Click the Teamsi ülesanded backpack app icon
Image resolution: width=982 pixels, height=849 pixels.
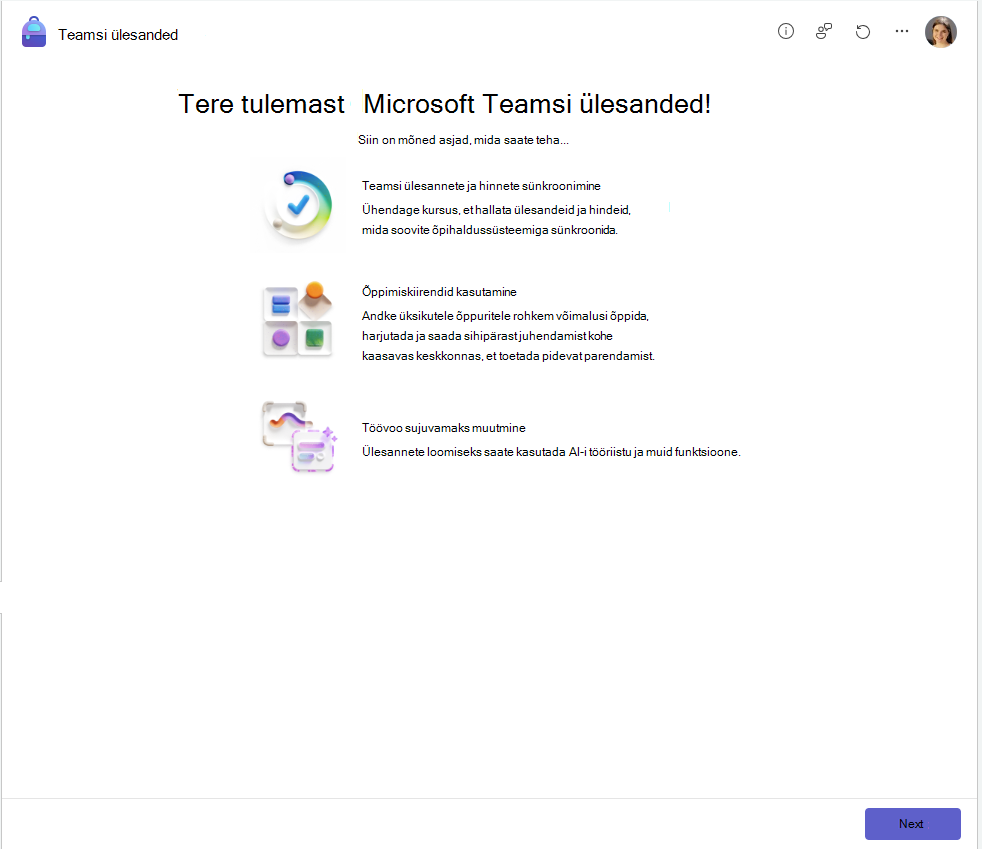(34, 33)
